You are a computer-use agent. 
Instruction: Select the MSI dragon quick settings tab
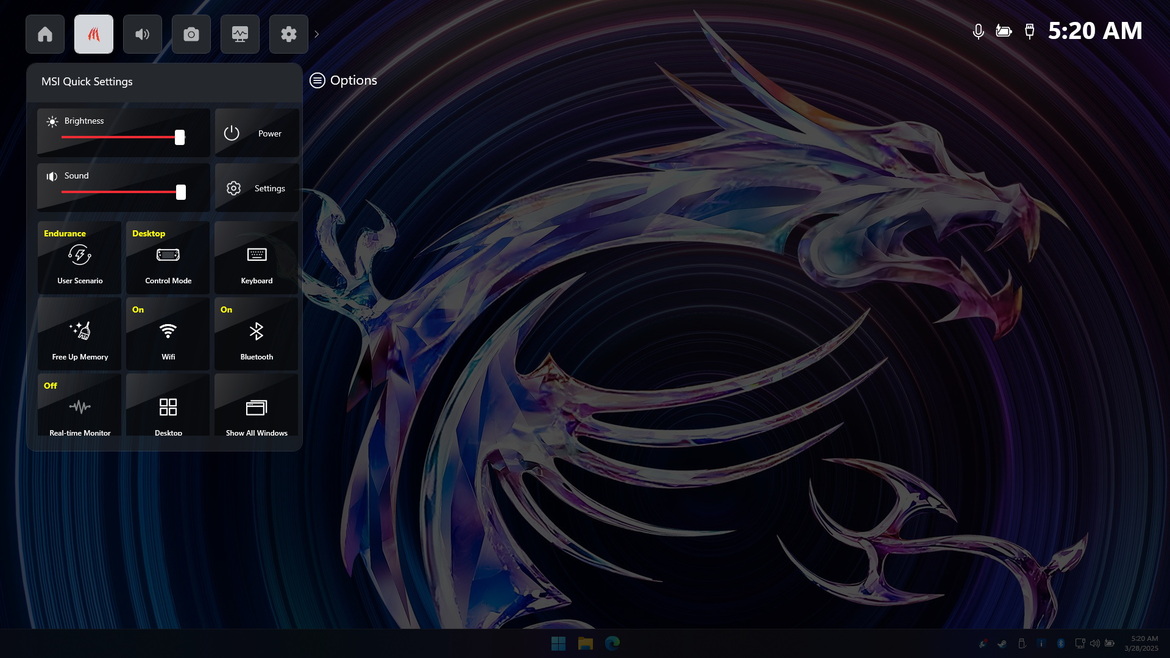pyautogui.click(x=93, y=34)
